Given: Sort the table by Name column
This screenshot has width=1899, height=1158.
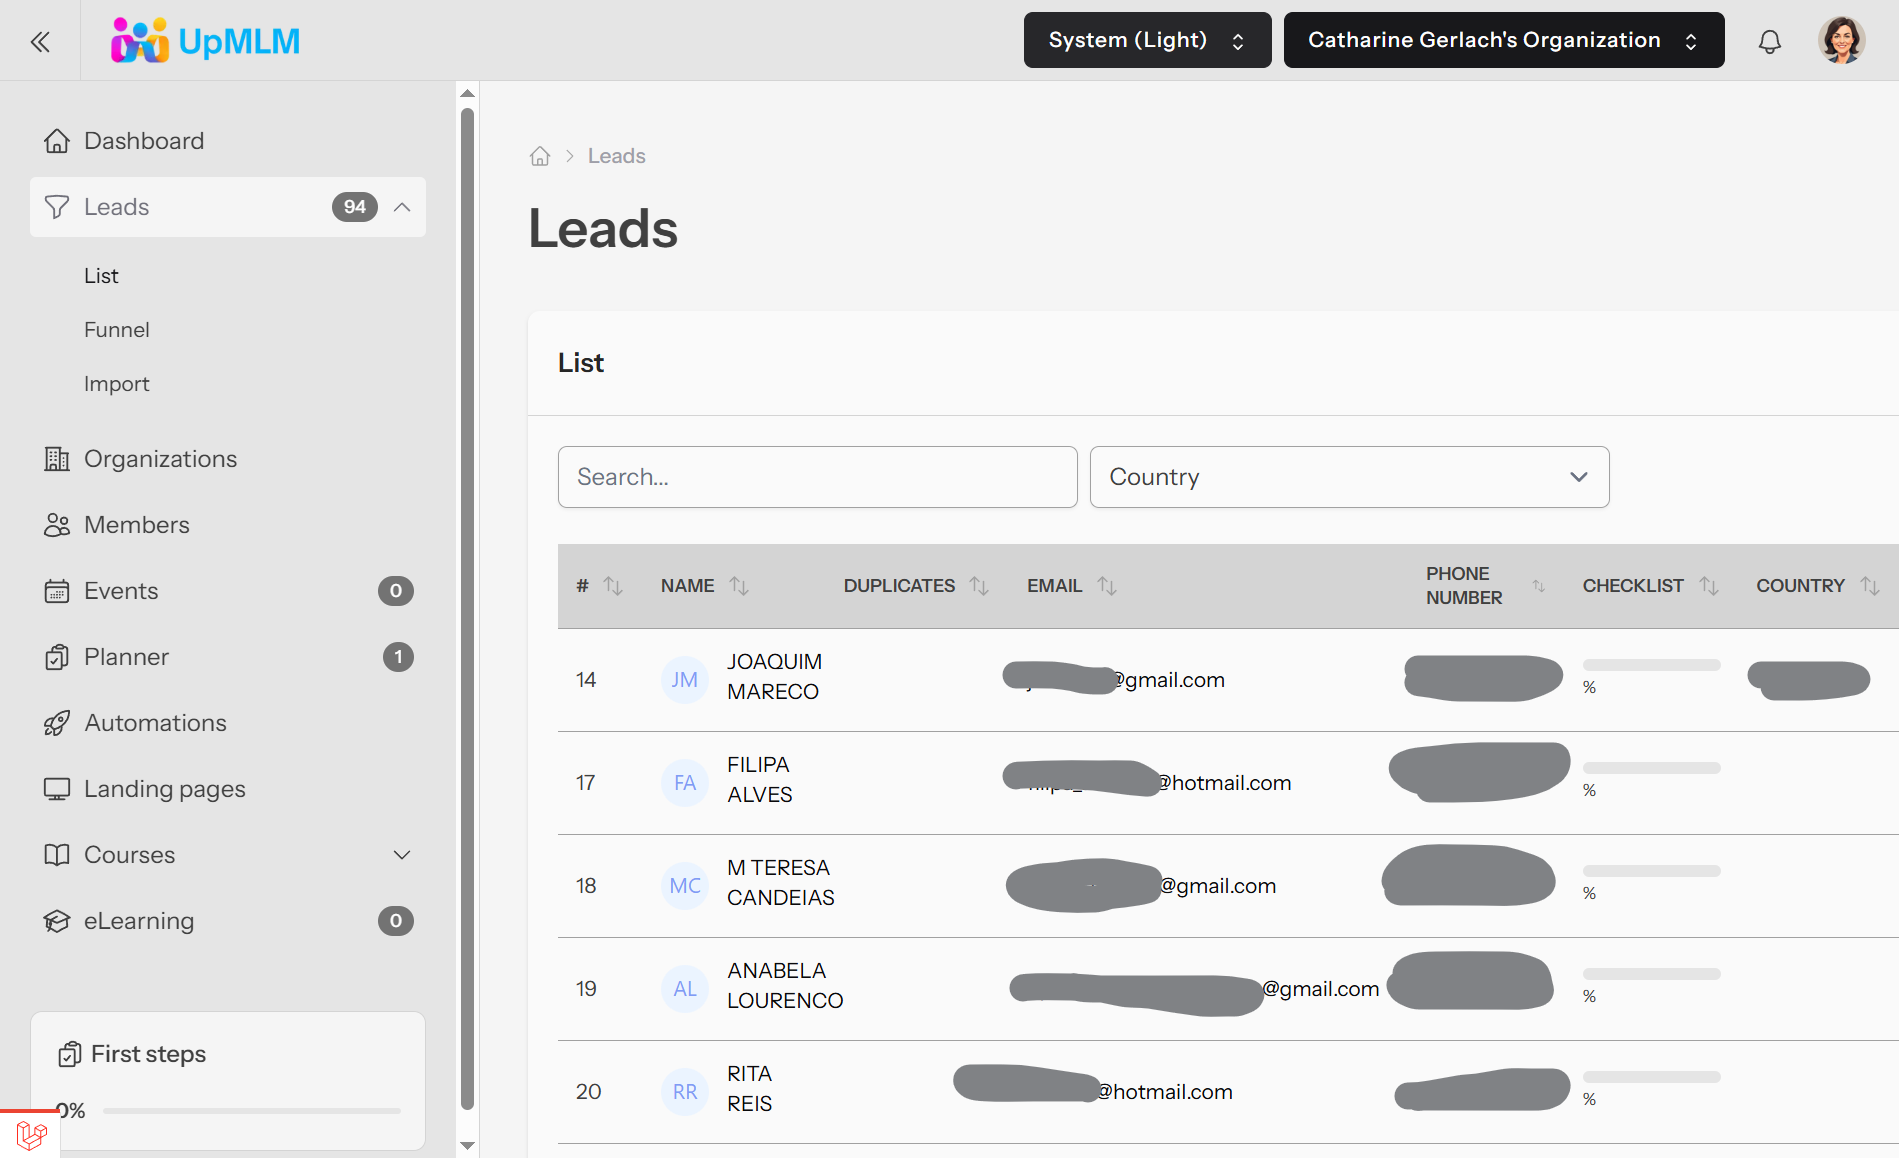Looking at the screenshot, I should pyautogui.click(x=739, y=586).
